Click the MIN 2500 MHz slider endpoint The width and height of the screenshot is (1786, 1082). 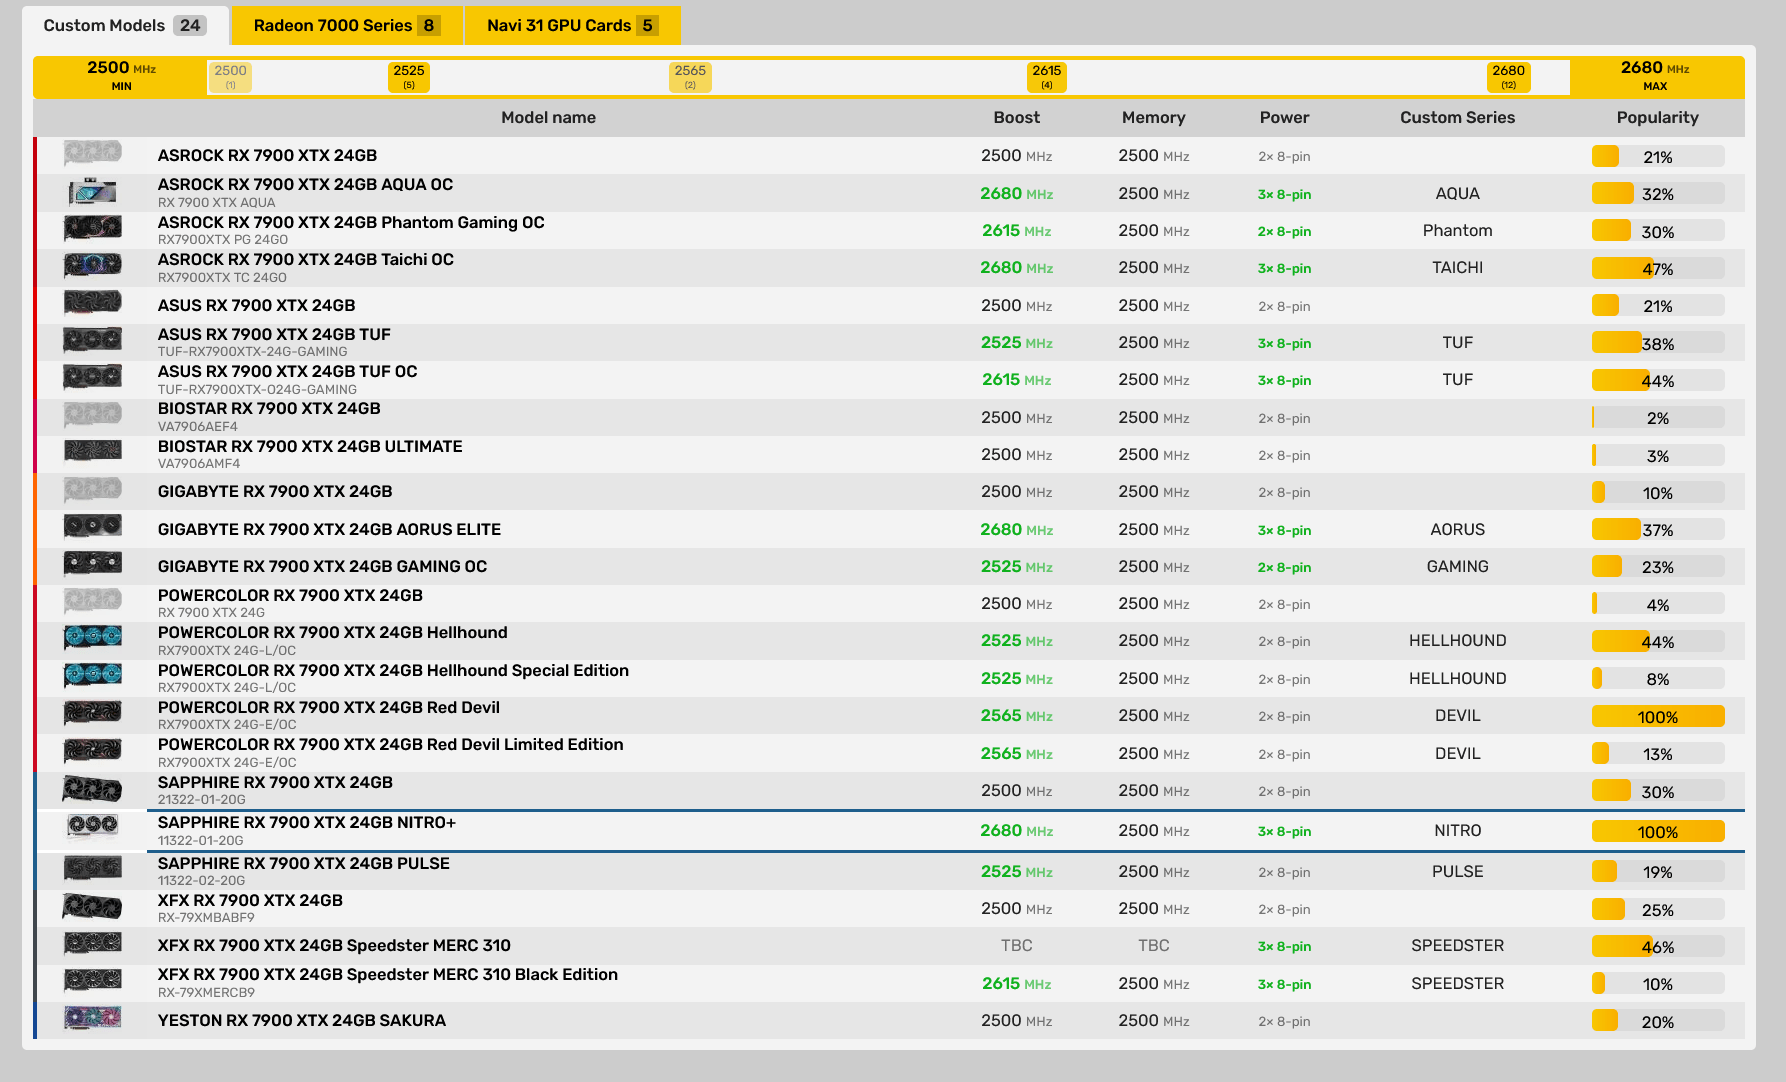pyautogui.click(x=120, y=76)
